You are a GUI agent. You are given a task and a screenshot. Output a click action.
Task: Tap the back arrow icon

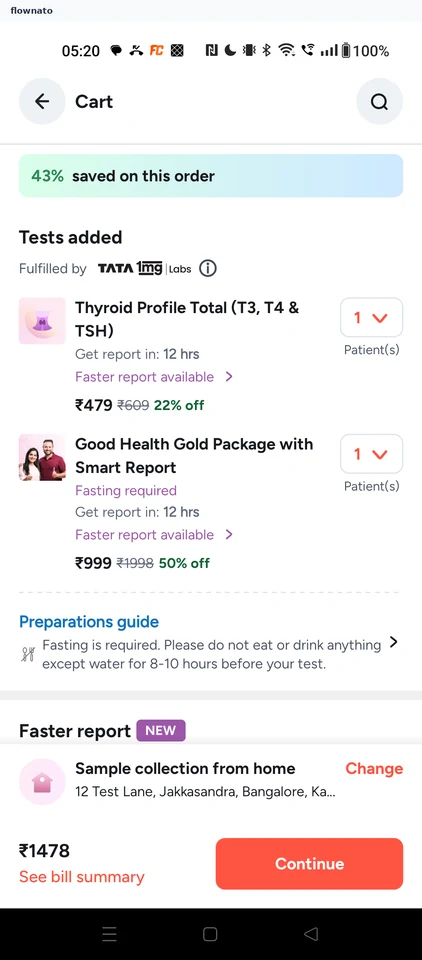pyautogui.click(x=42, y=102)
